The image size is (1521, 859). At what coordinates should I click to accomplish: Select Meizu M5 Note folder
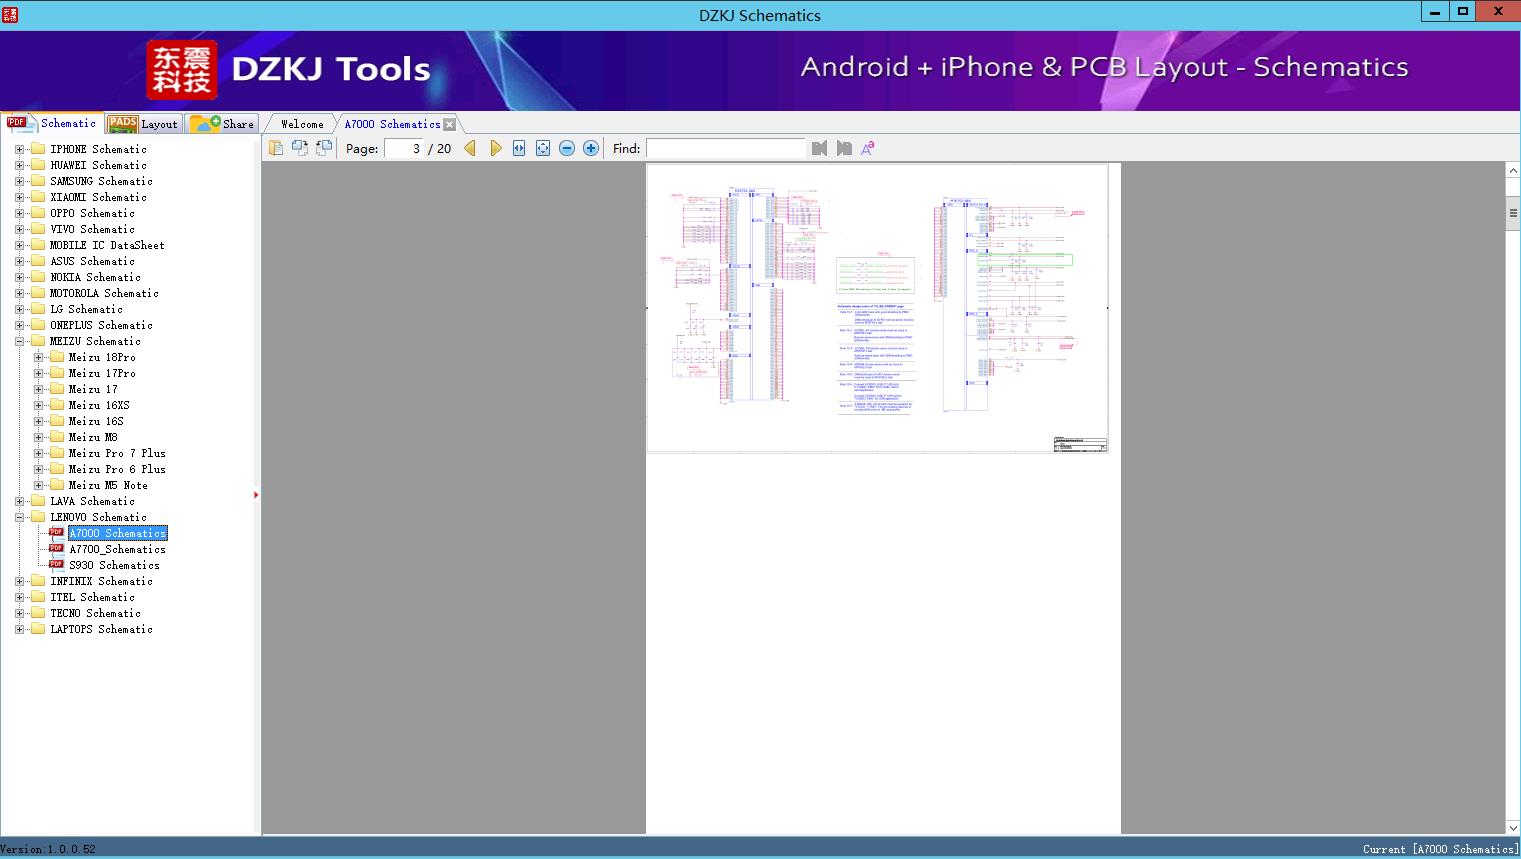pos(108,485)
